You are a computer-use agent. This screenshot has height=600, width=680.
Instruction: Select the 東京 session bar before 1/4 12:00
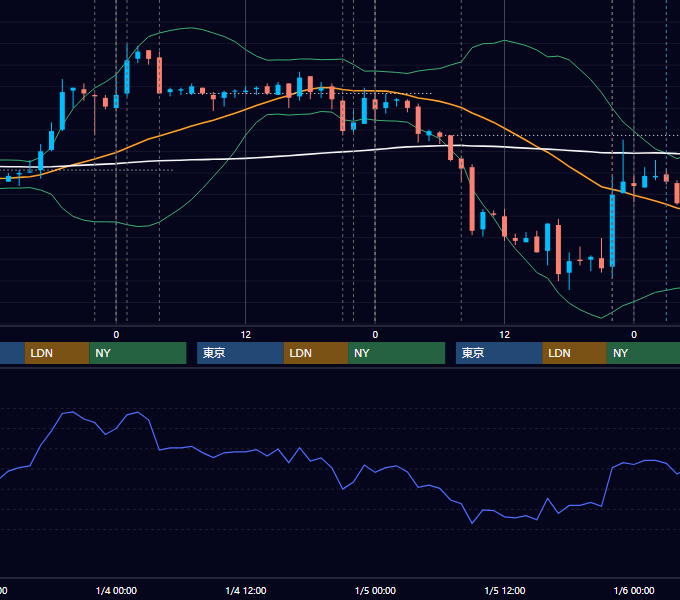coord(240,353)
